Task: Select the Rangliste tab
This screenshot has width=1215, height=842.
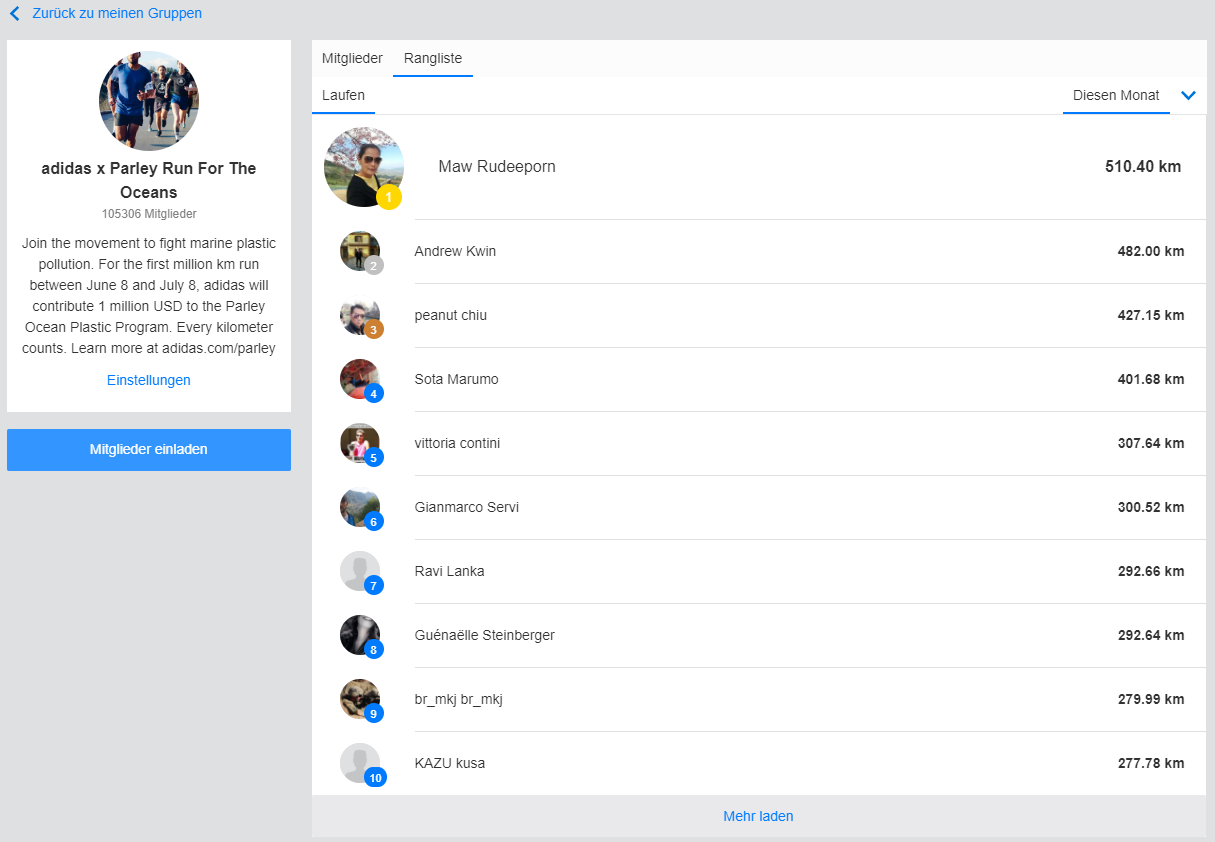Action: pos(433,59)
